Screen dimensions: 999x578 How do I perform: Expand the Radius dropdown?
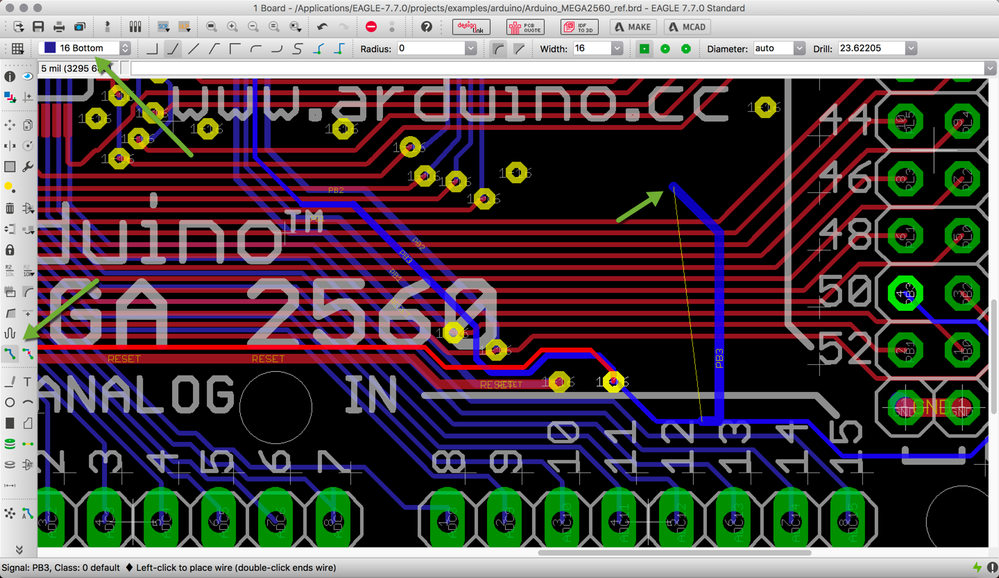coord(470,48)
